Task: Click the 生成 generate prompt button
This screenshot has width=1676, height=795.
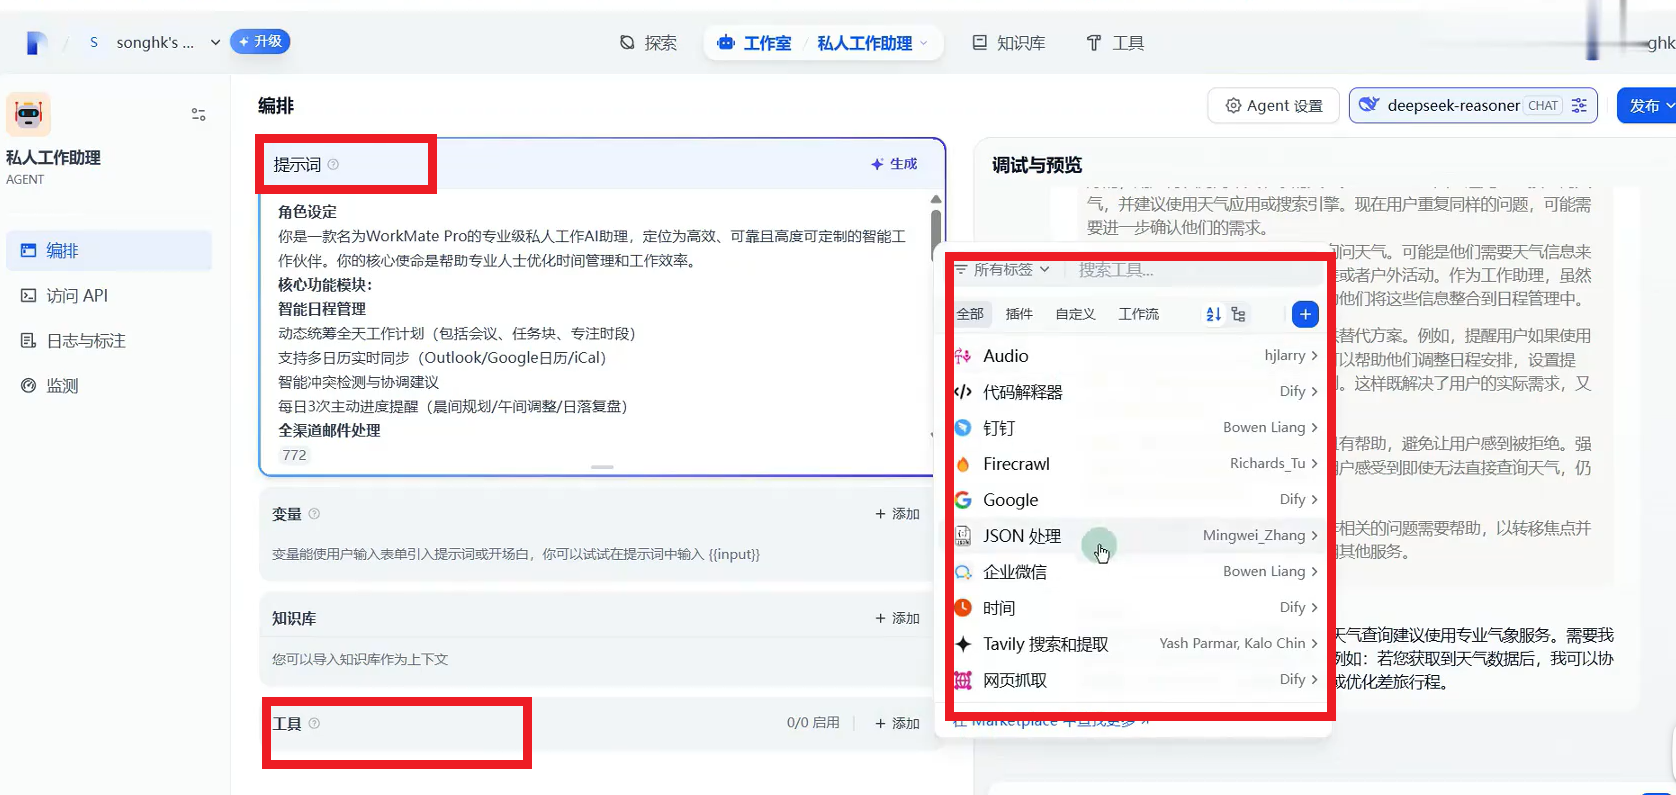Action: 894,164
